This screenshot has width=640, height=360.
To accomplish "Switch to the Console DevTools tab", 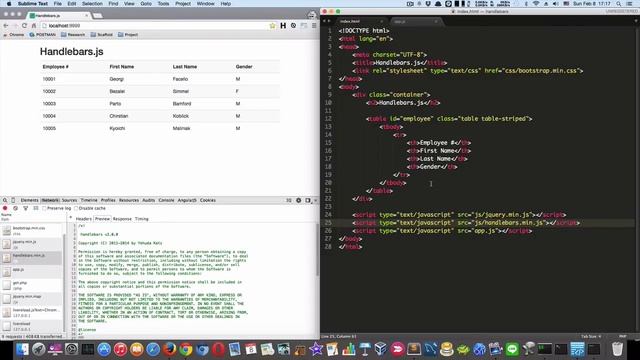I will click(166, 200).
